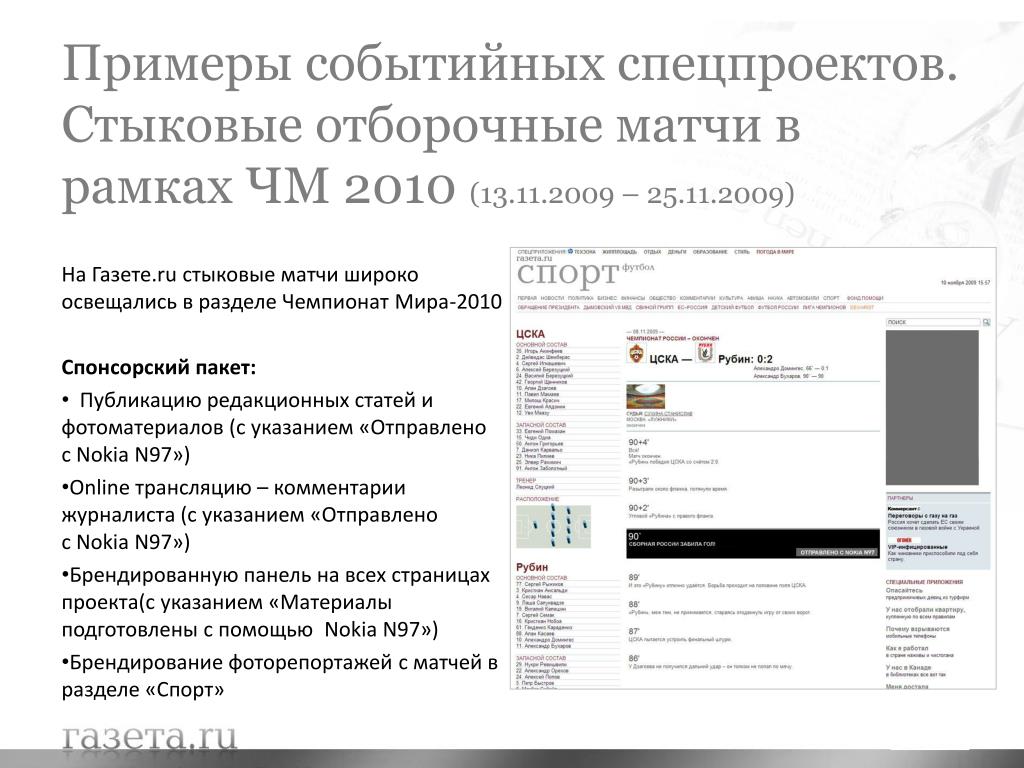1024x768 pixels.
Task: Open the ОБЩЕСТВО menu item
Action: click(662, 298)
